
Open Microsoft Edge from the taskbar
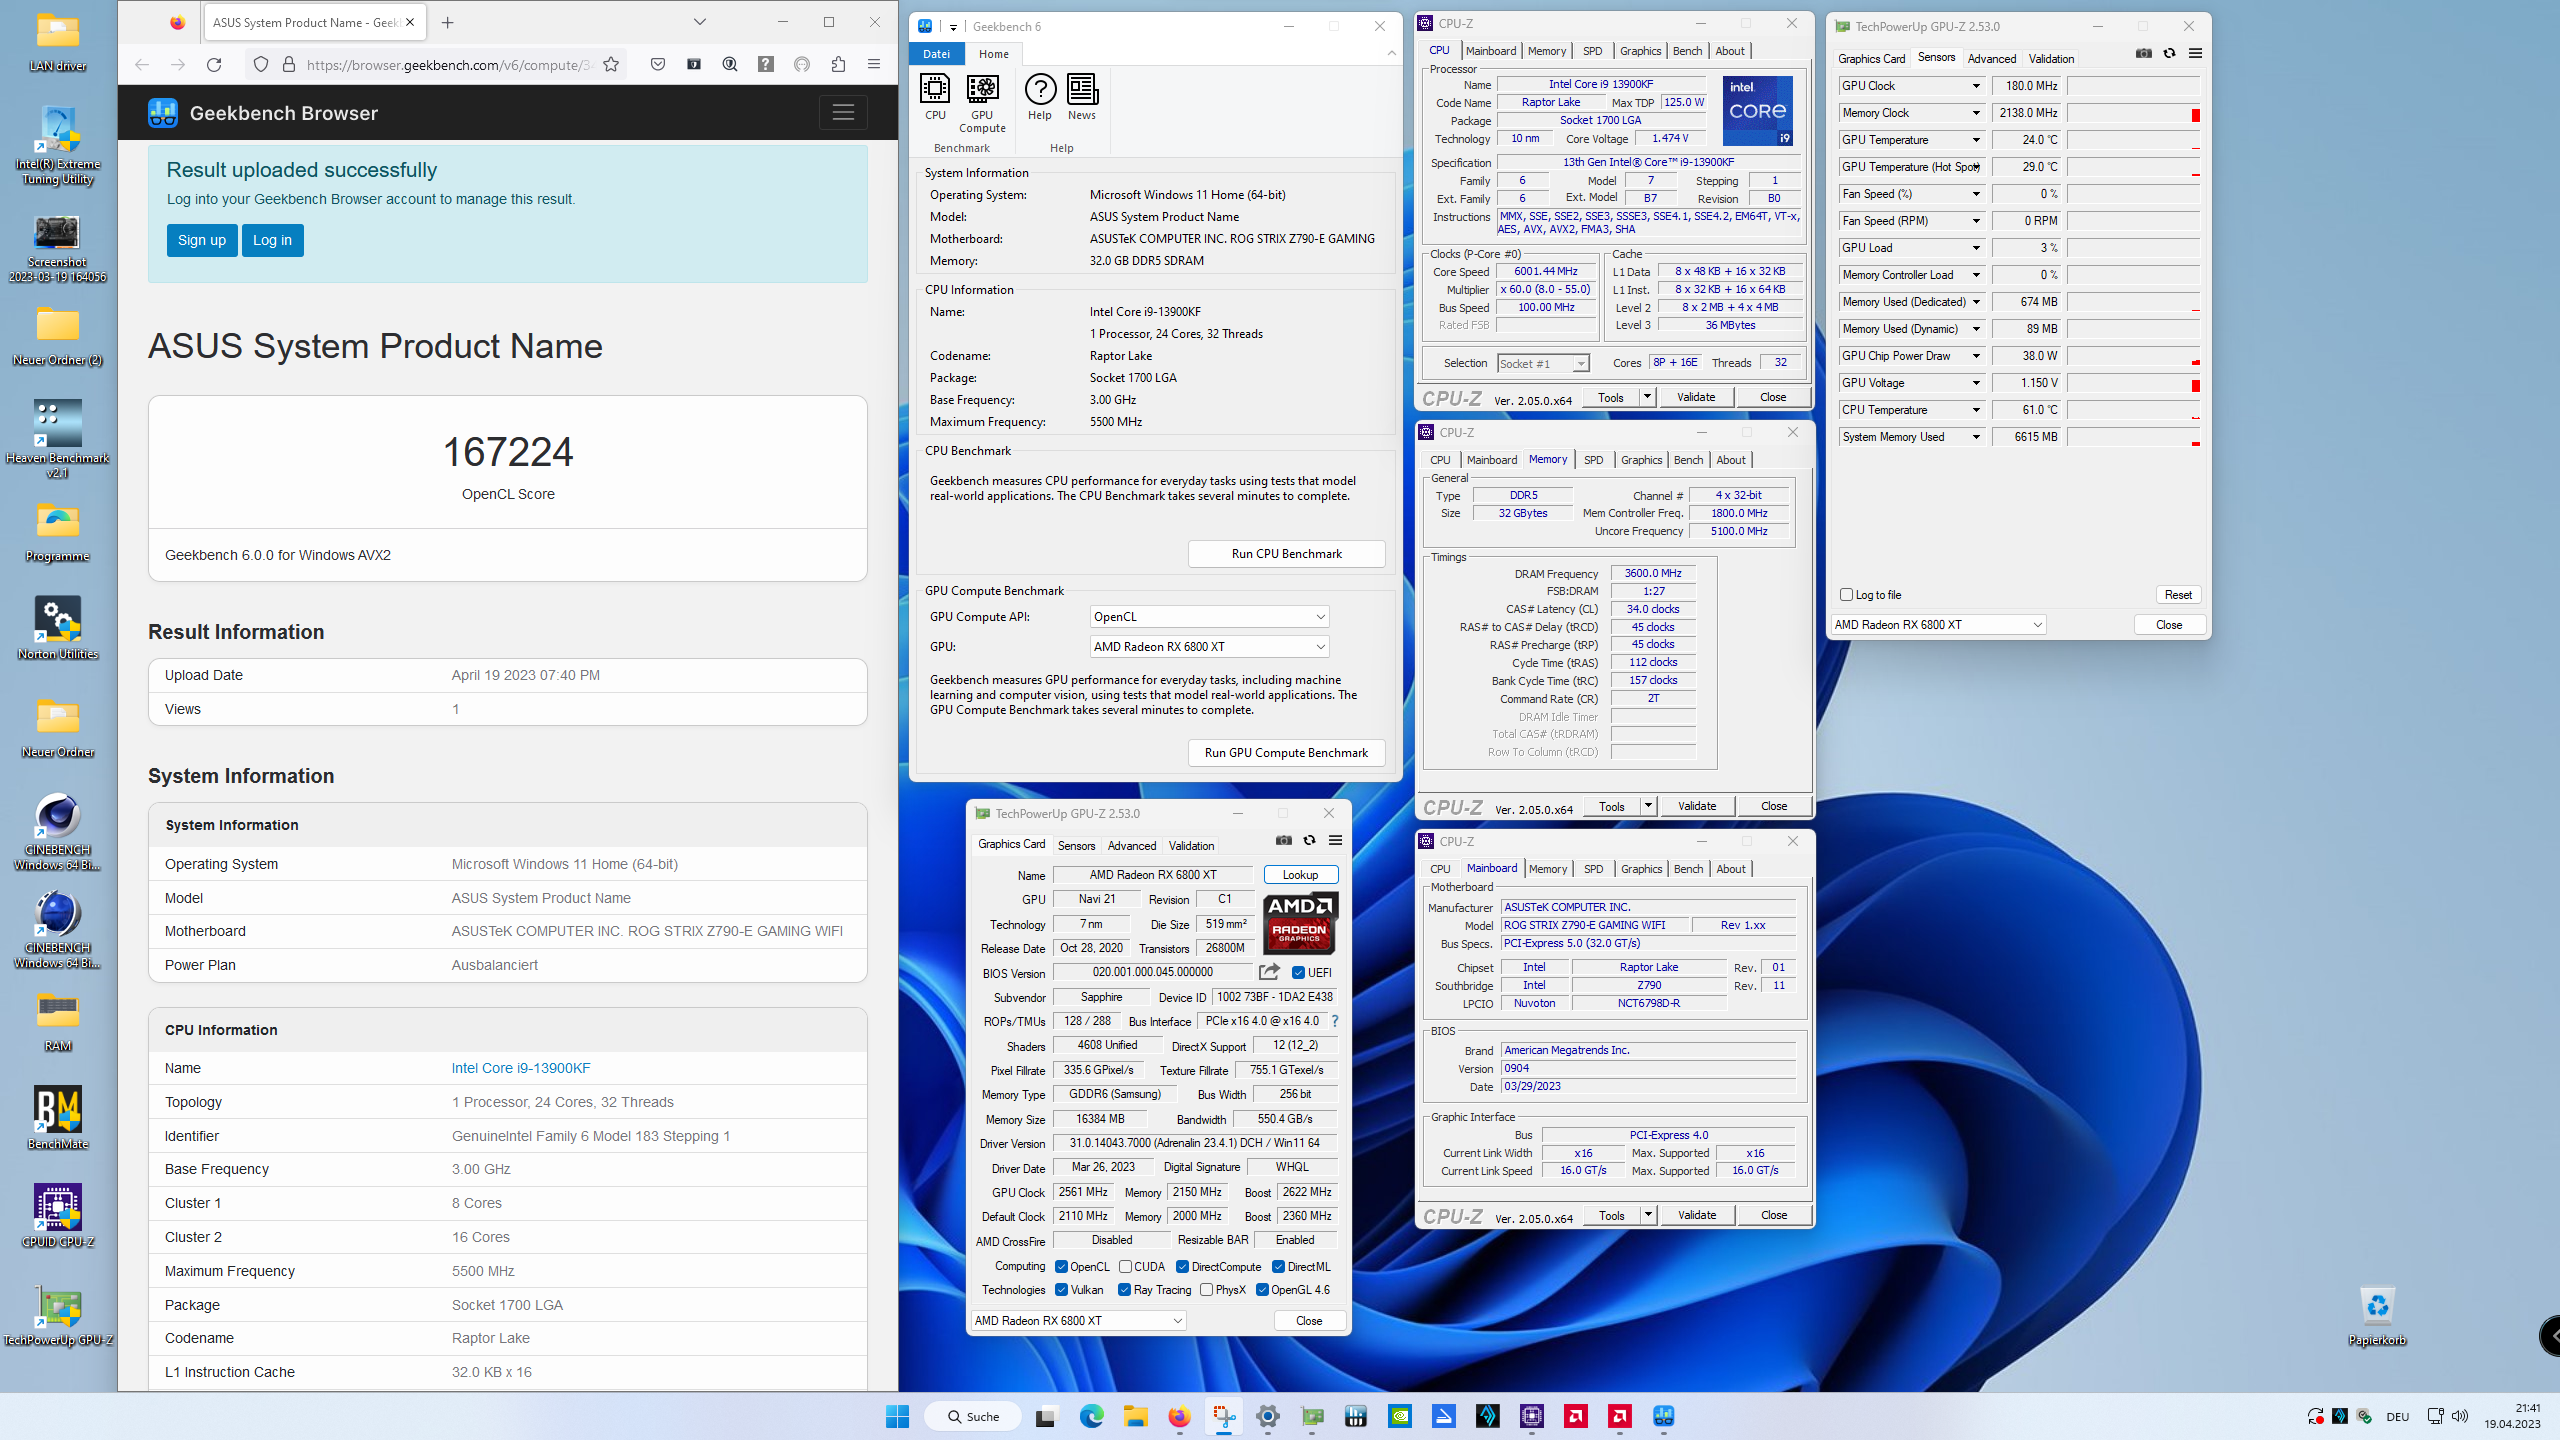pyautogui.click(x=1091, y=1416)
